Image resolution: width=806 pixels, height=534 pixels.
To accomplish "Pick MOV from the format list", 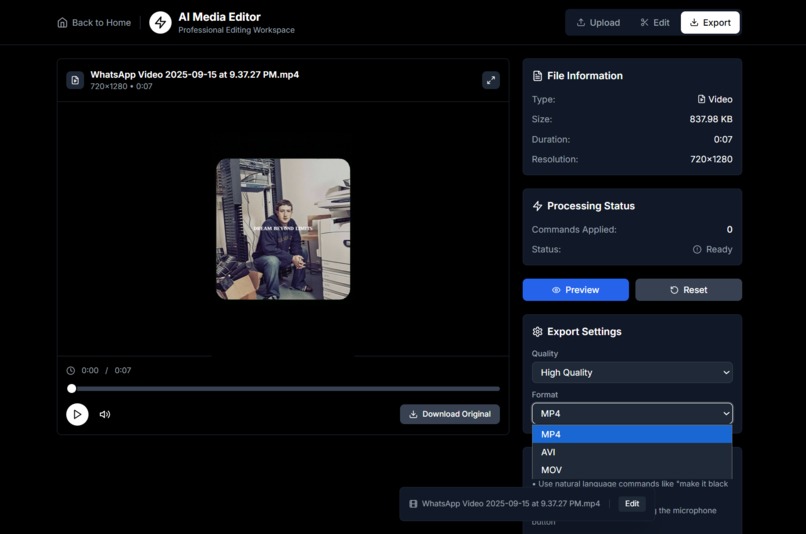I will click(x=632, y=470).
